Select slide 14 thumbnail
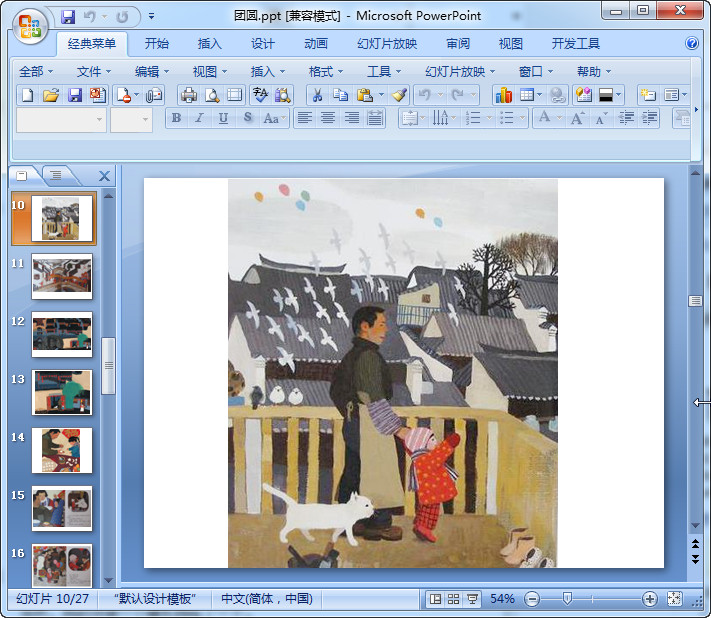The width and height of the screenshot is (711, 618). tap(62, 450)
